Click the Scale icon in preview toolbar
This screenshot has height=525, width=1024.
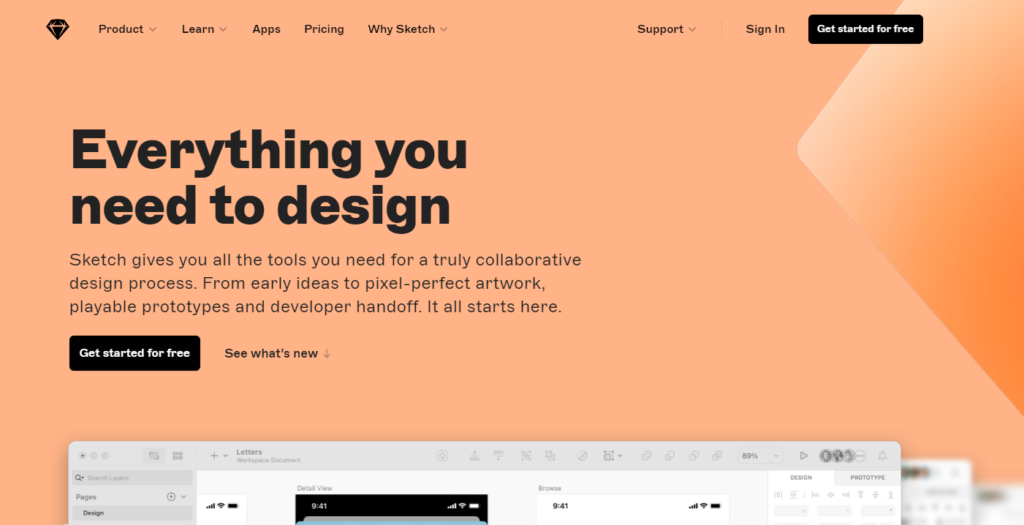(526, 456)
